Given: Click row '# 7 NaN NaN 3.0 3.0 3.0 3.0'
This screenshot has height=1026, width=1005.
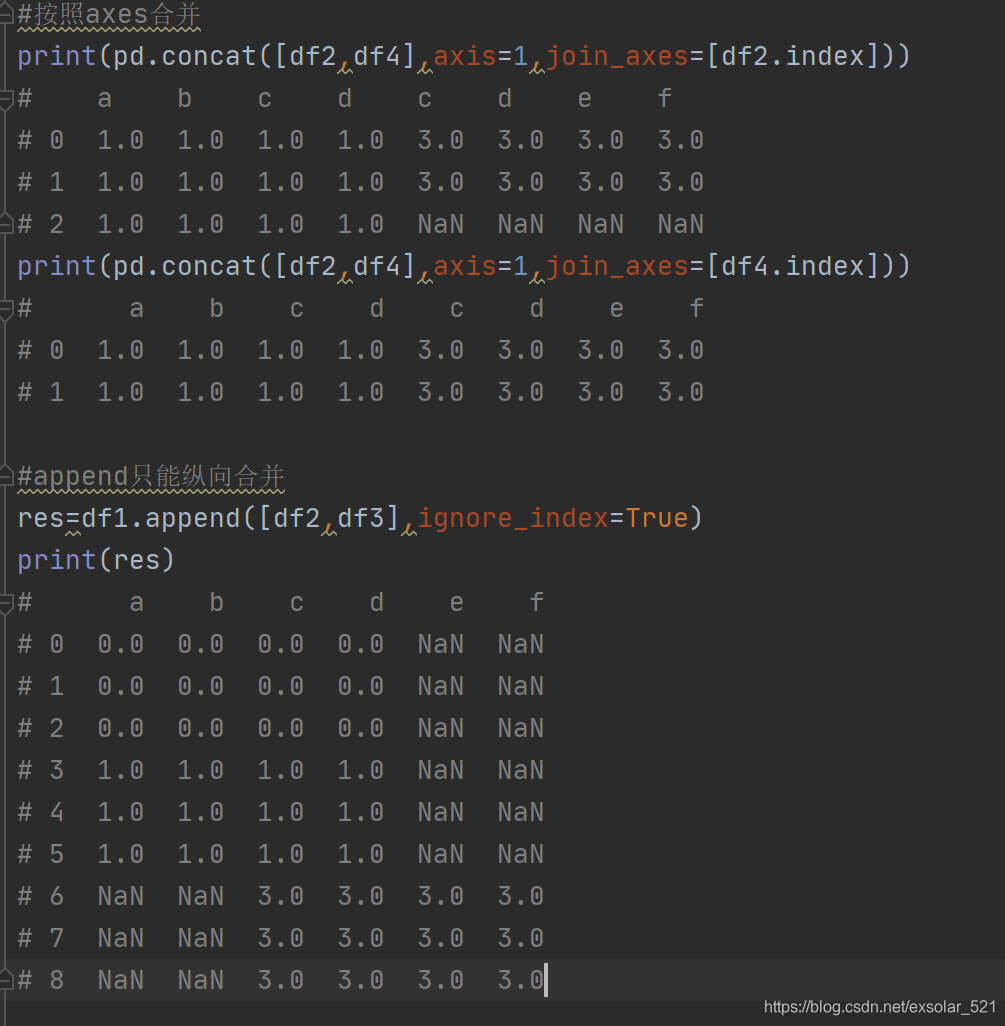Looking at the screenshot, I should click(281, 938).
